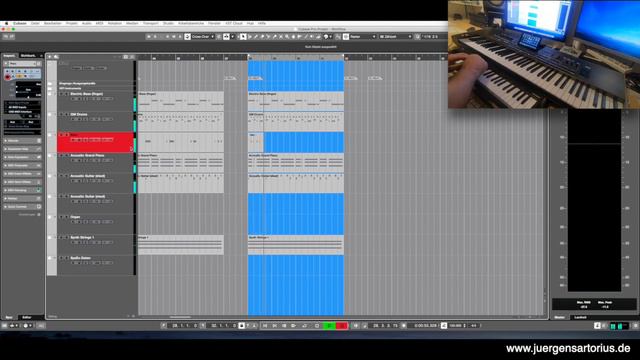
Task: Click the metronome icon after Record
Action: (356, 326)
